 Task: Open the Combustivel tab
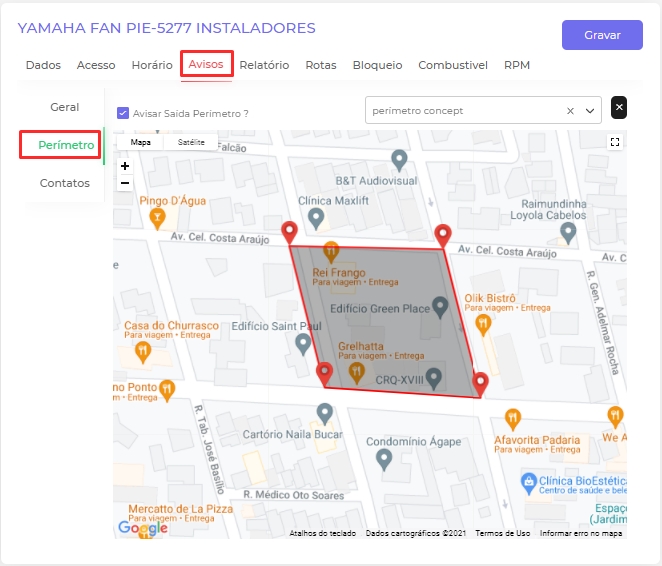[x=453, y=65]
